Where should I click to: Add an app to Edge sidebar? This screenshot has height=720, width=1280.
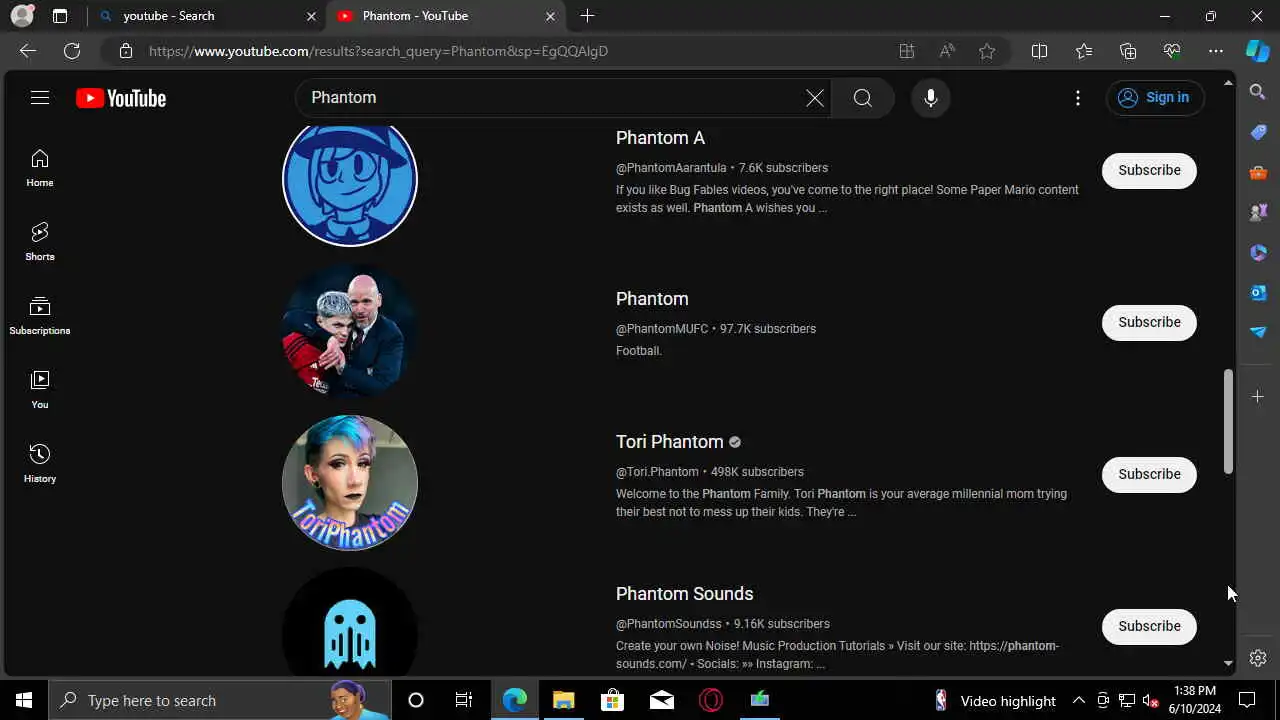tap(1258, 397)
